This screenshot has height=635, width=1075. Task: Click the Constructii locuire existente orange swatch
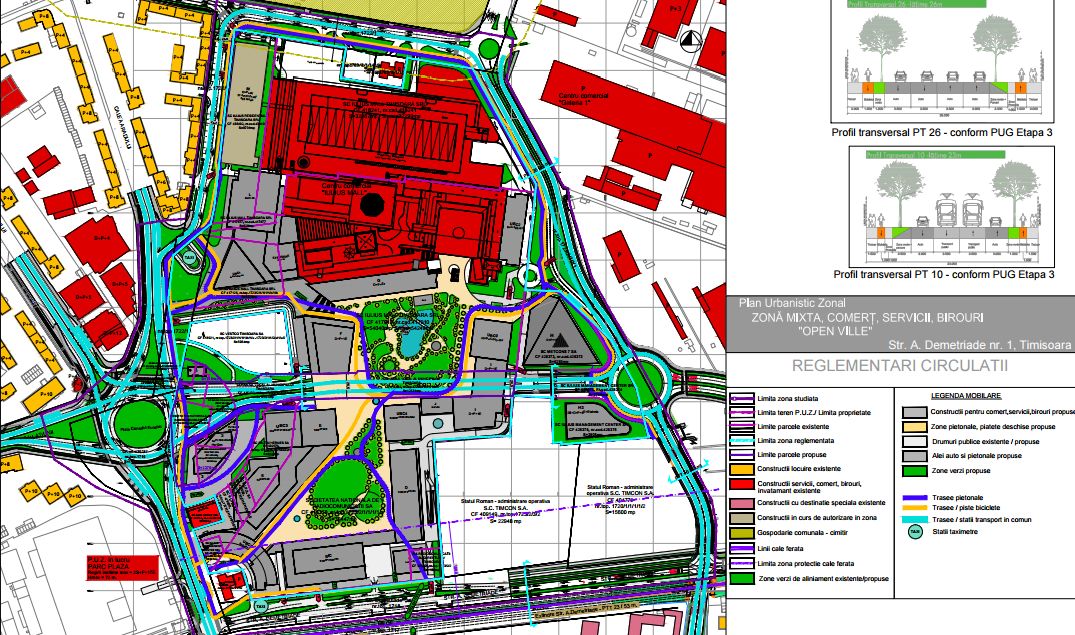click(x=741, y=468)
